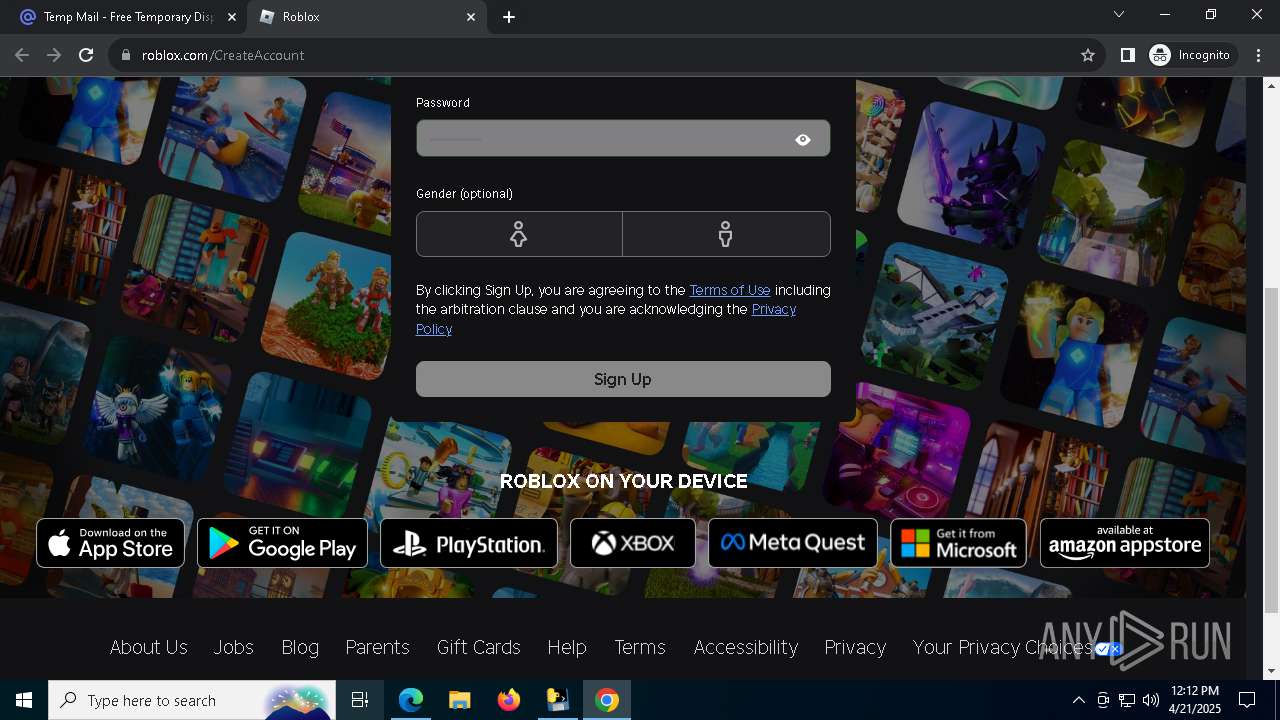Screen dimensions: 1280x720
Task: Open the Incognito profile menu
Action: pyautogui.click(x=1192, y=55)
